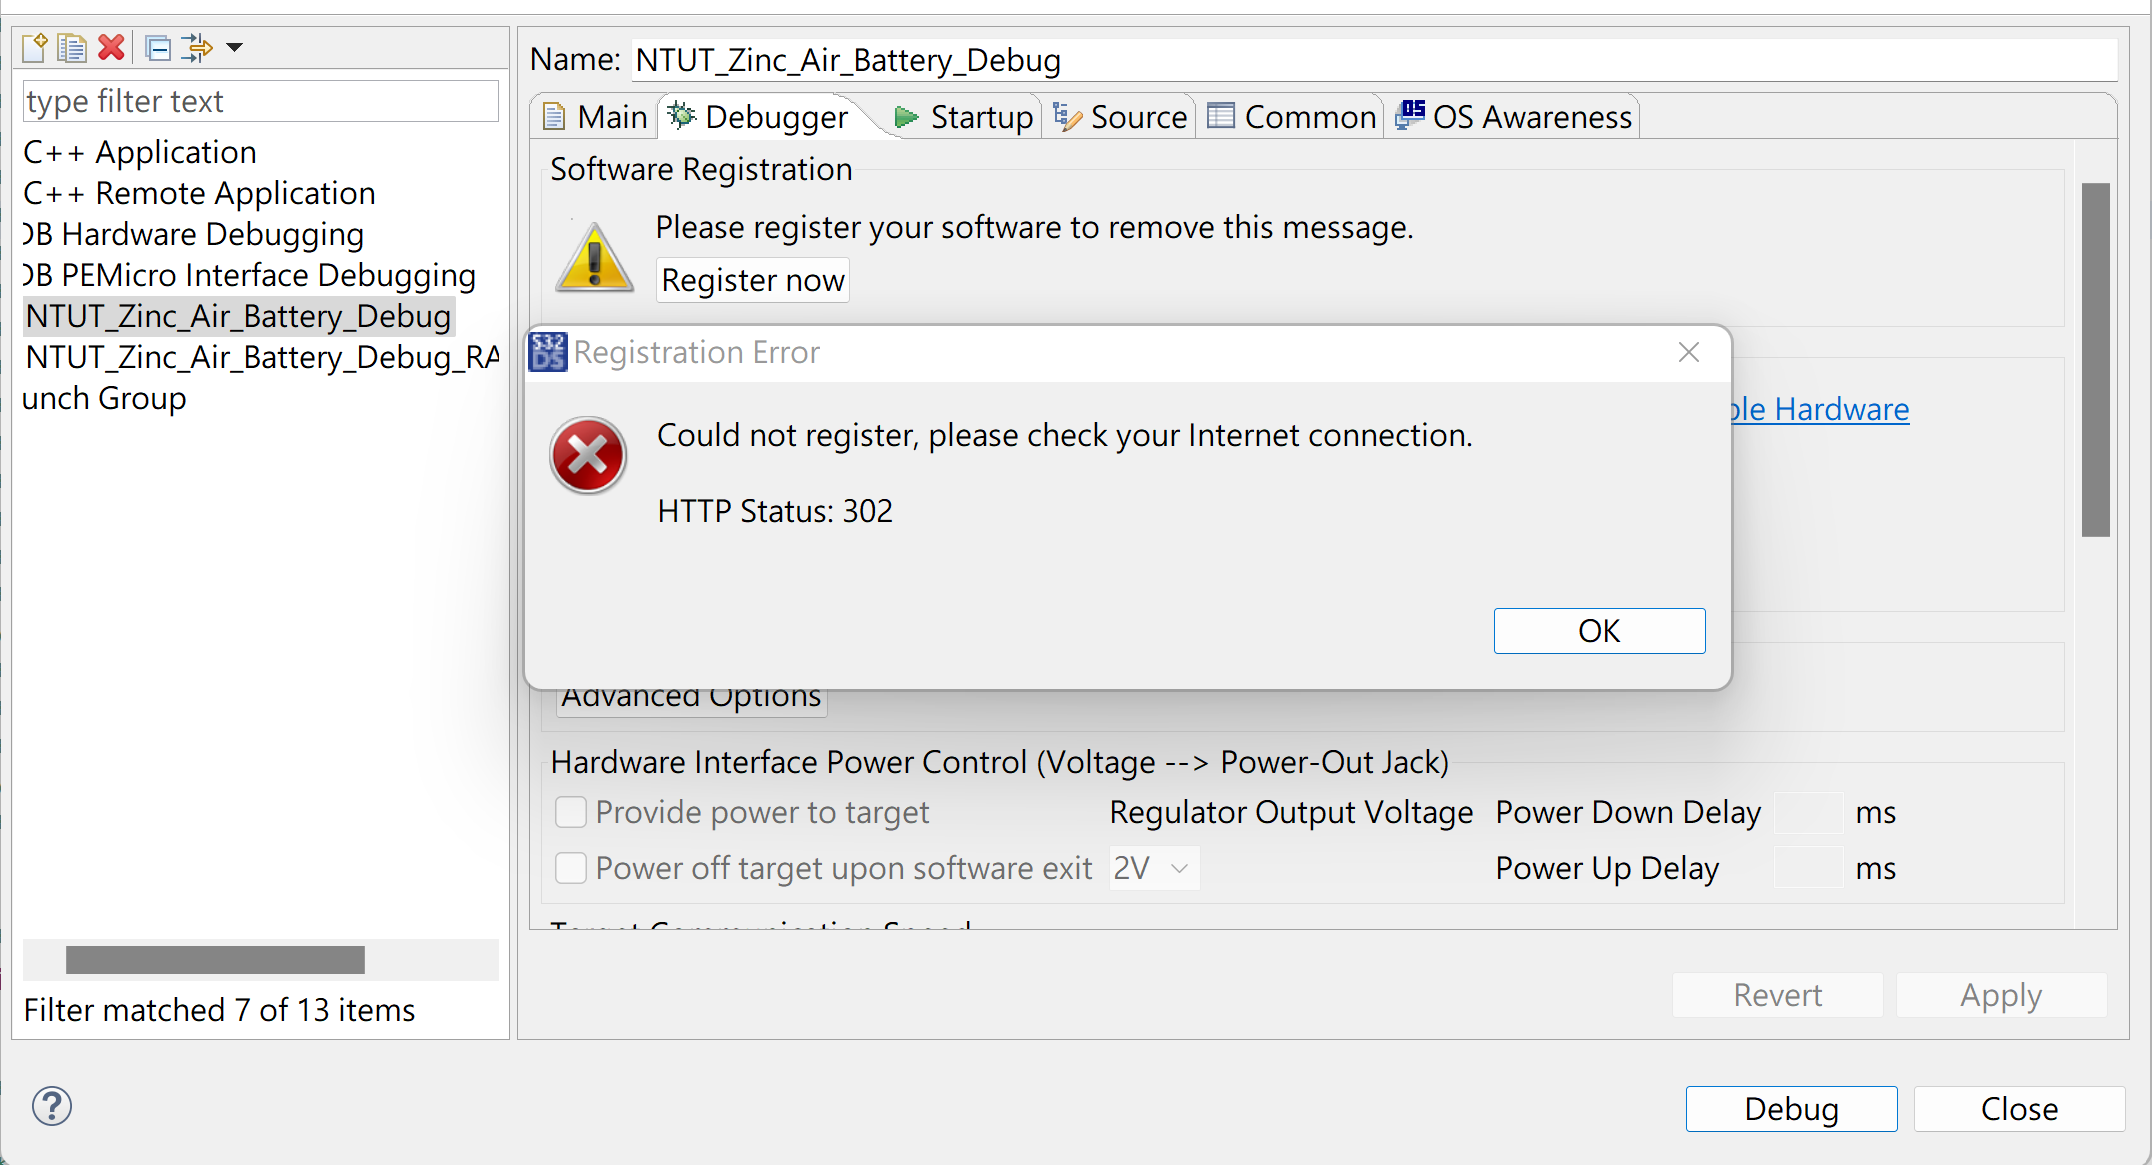Switch to the Startup tab
Viewport: 2152px width, 1165px height.
[964, 117]
